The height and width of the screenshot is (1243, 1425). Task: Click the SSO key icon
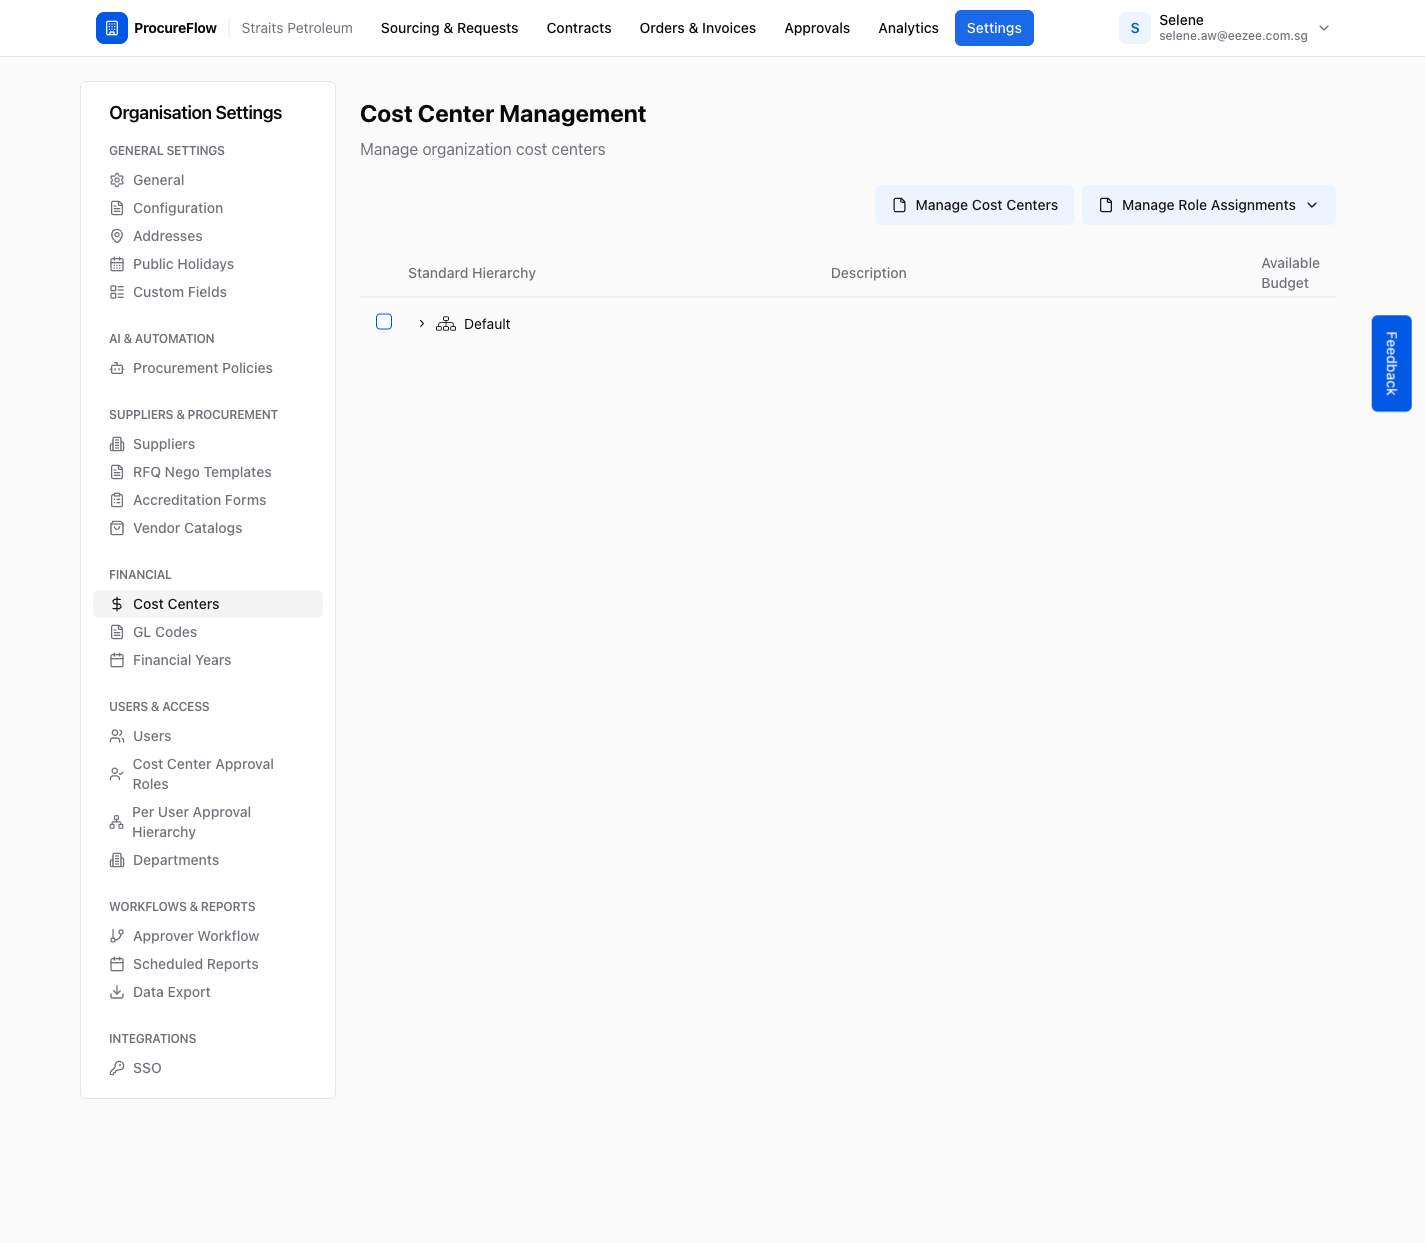click(x=117, y=1068)
